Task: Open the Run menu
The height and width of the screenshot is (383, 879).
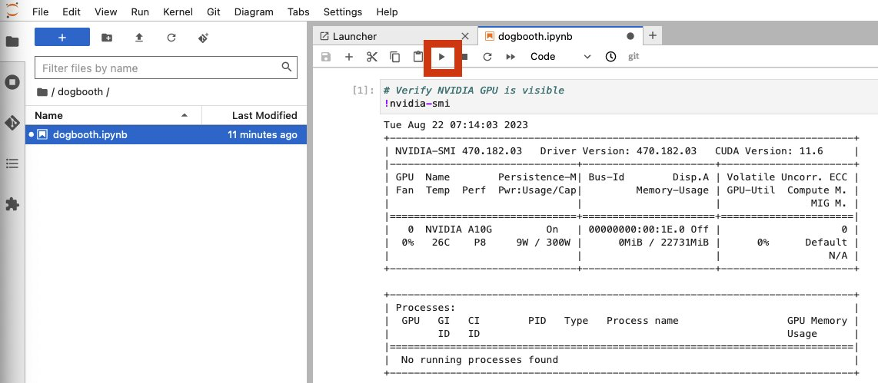Action: [x=140, y=11]
